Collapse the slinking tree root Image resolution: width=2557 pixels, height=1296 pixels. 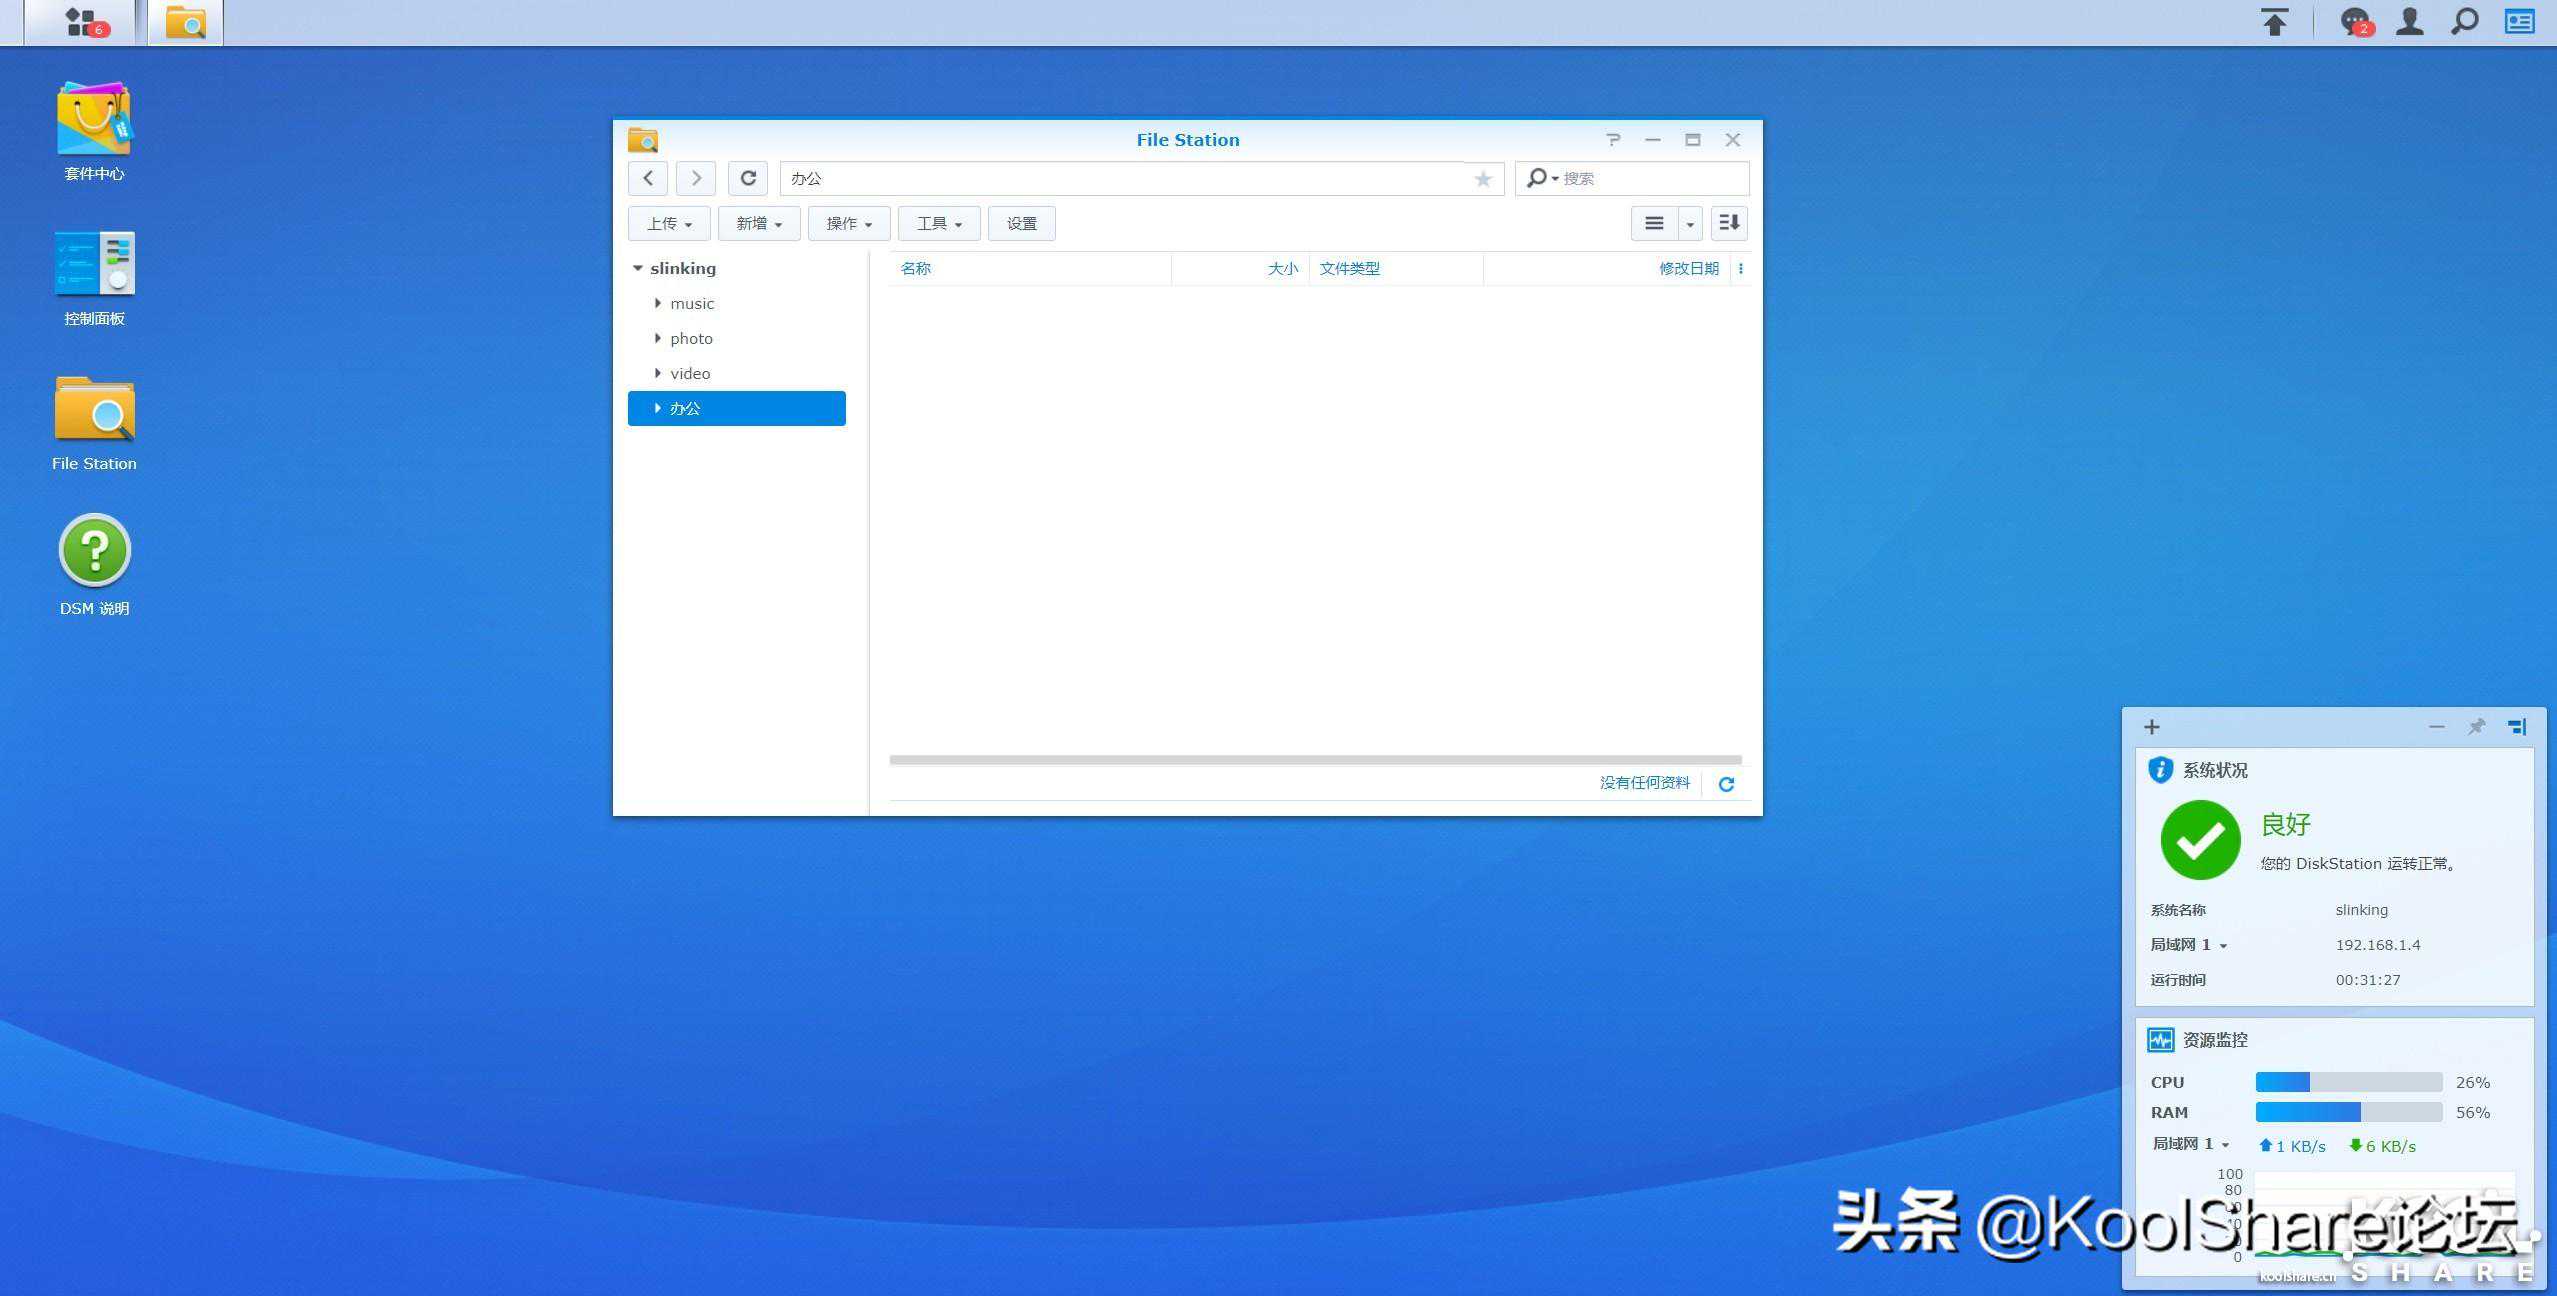point(637,268)
